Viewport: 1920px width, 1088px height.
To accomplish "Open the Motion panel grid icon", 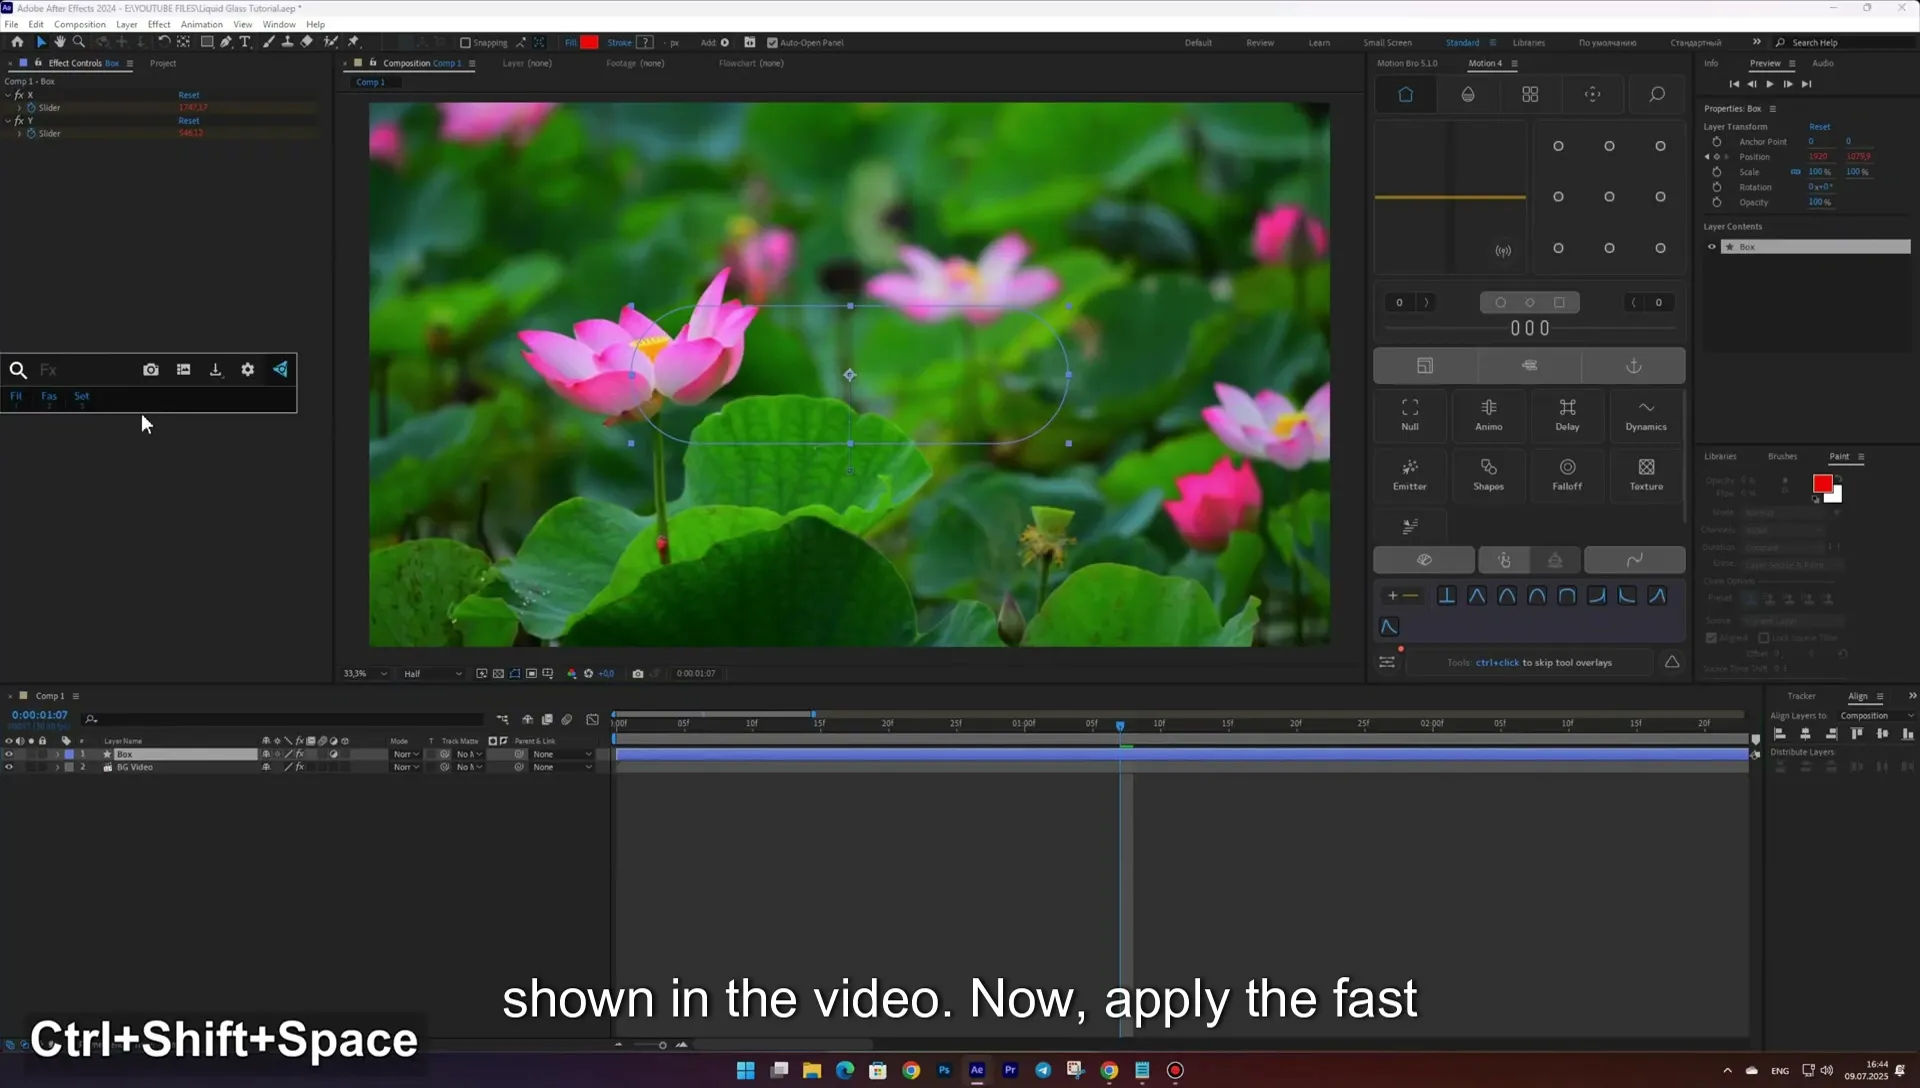I will point(1530,94).
